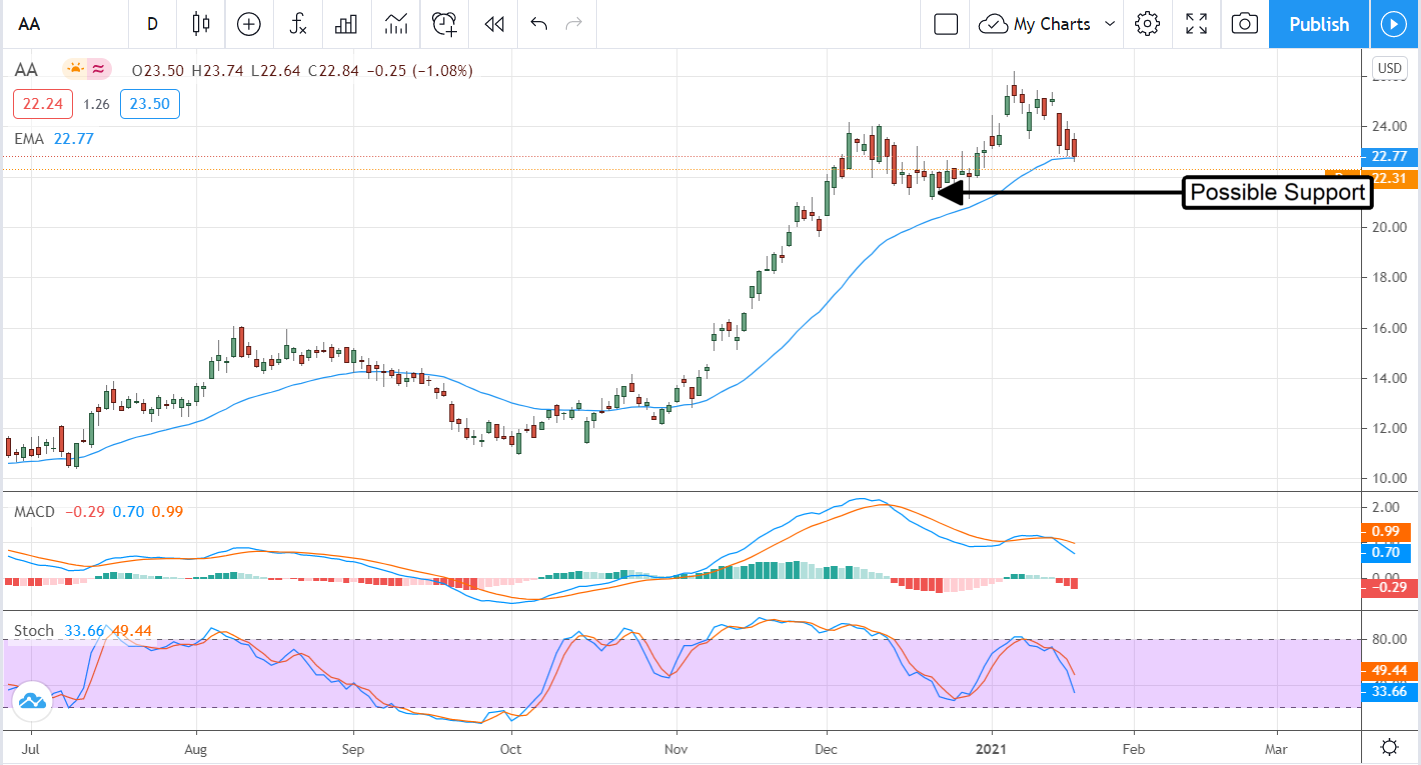Undo the last chart action
The image size is (1421, 765).
(539, 24)
